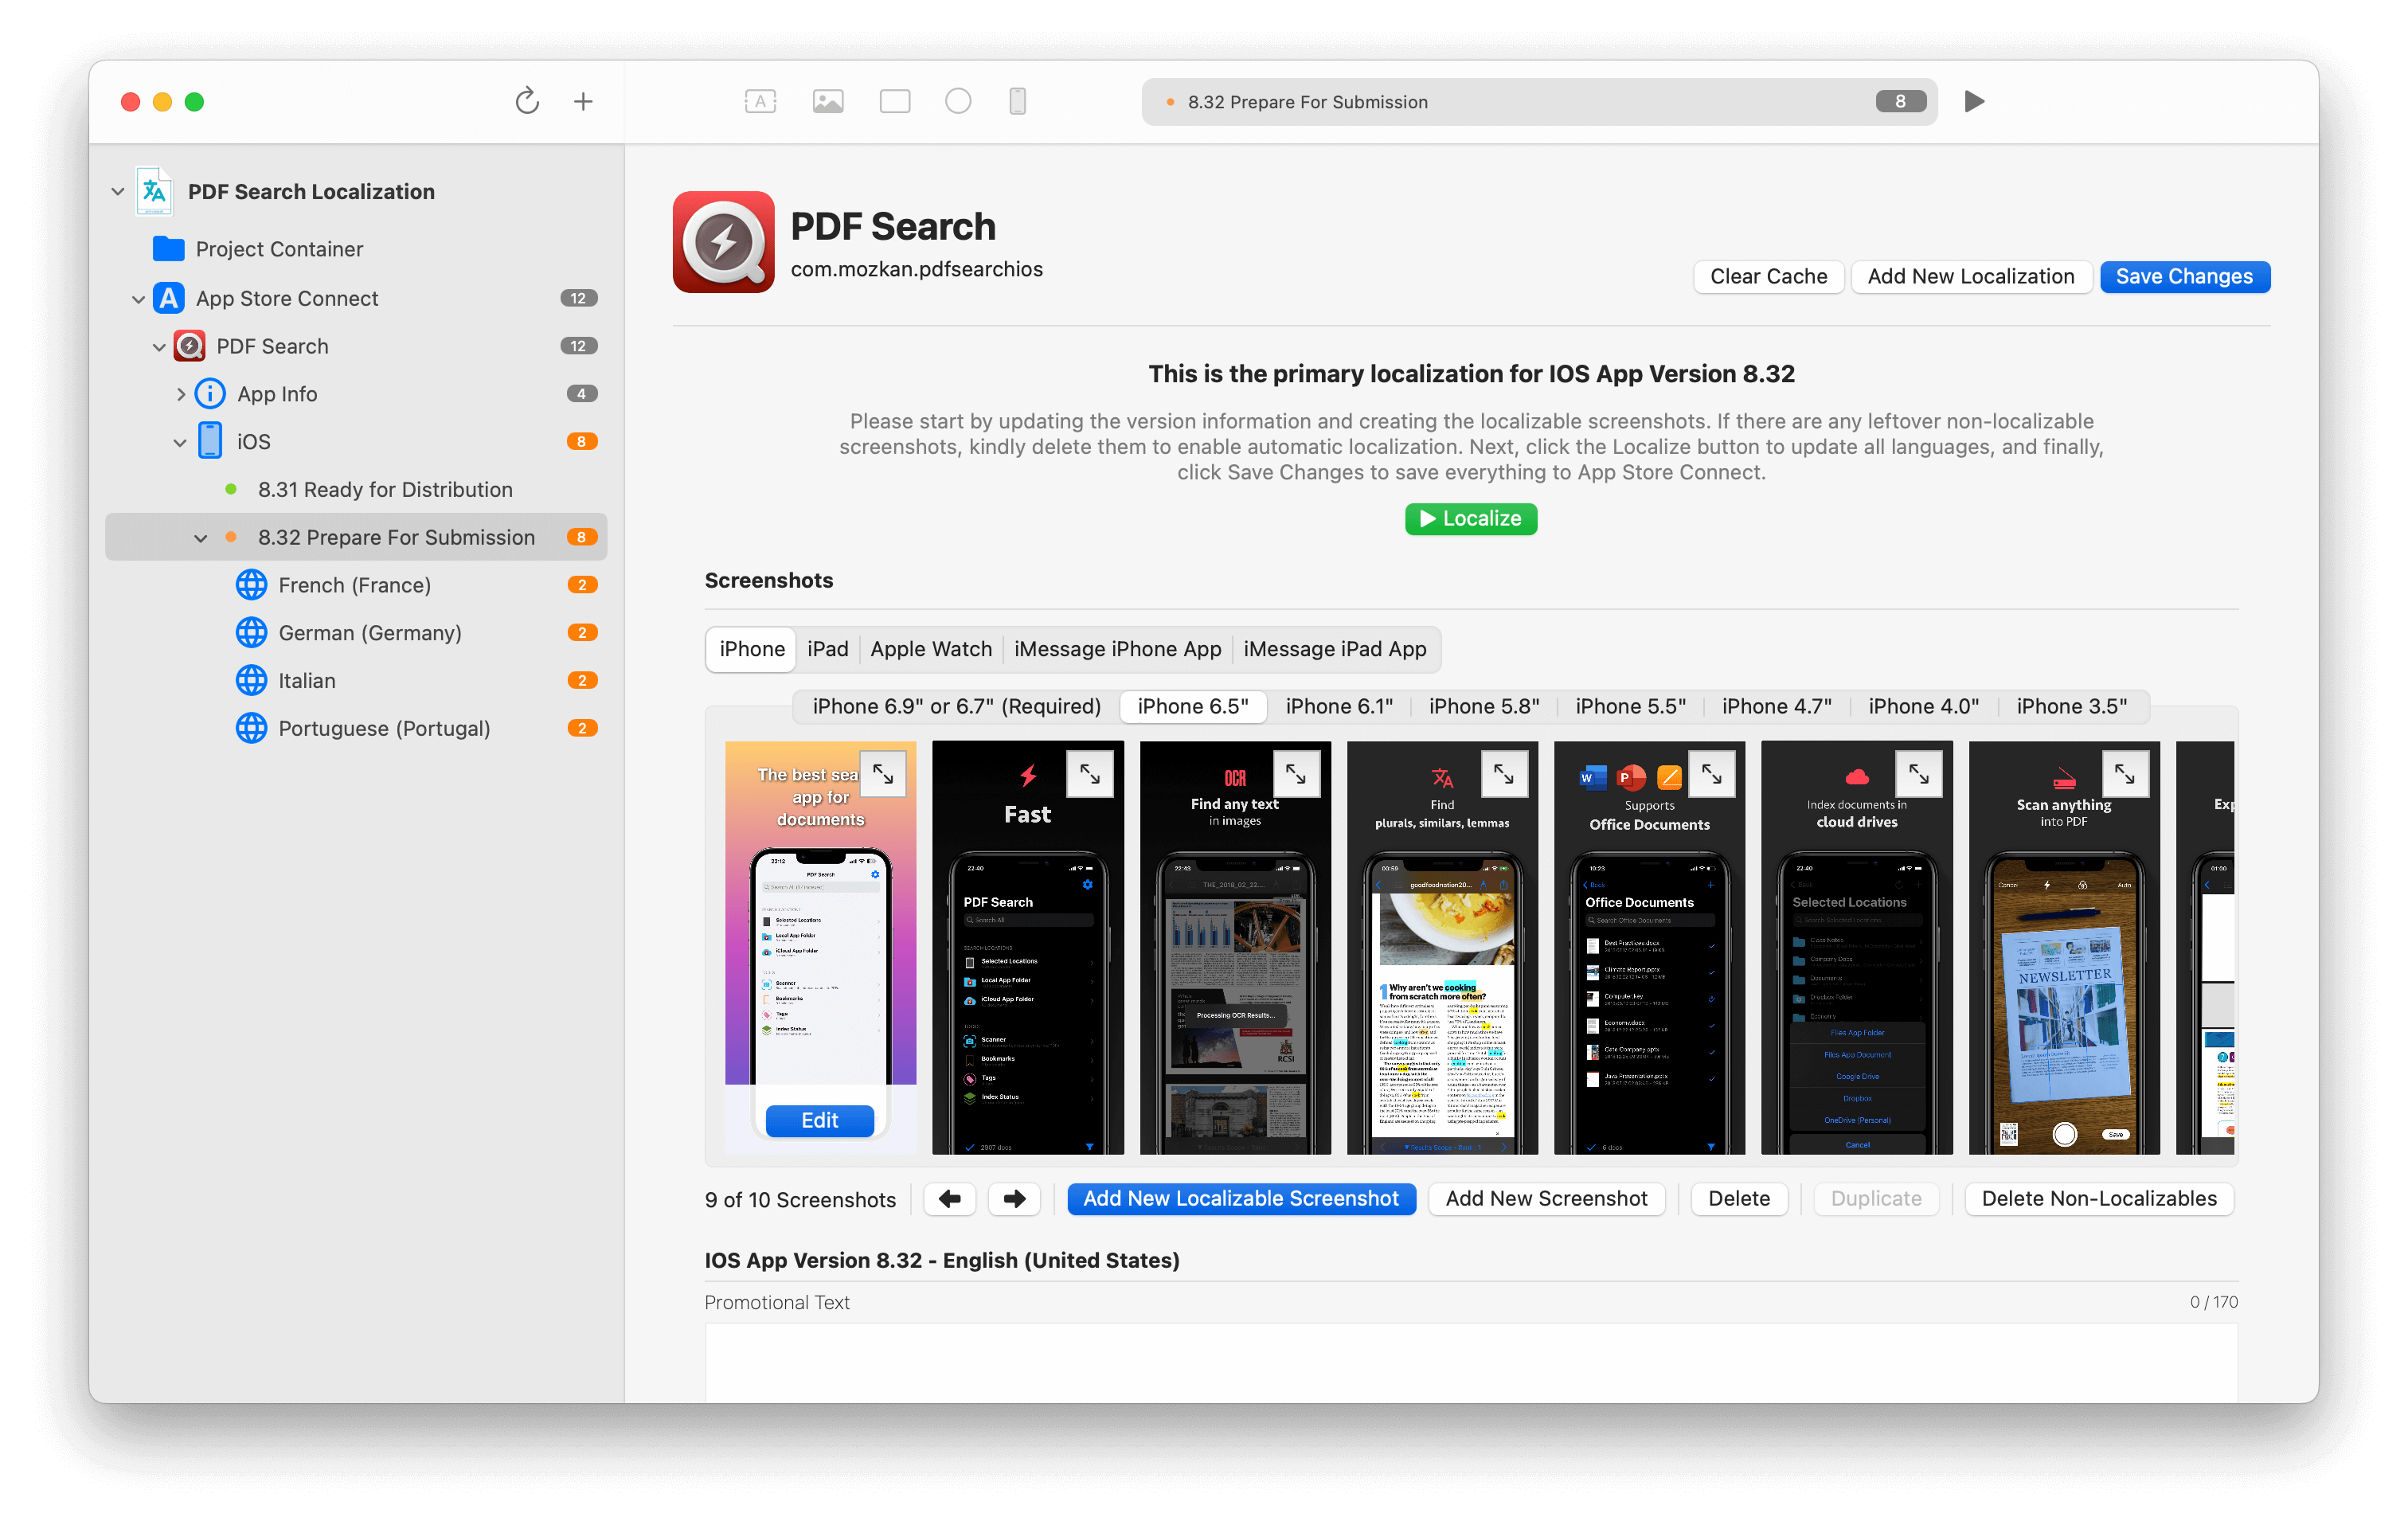2408x1521 pixels.
Task: Switch to the iMessage iPhone App tab
Action: tap(1117, 650)
